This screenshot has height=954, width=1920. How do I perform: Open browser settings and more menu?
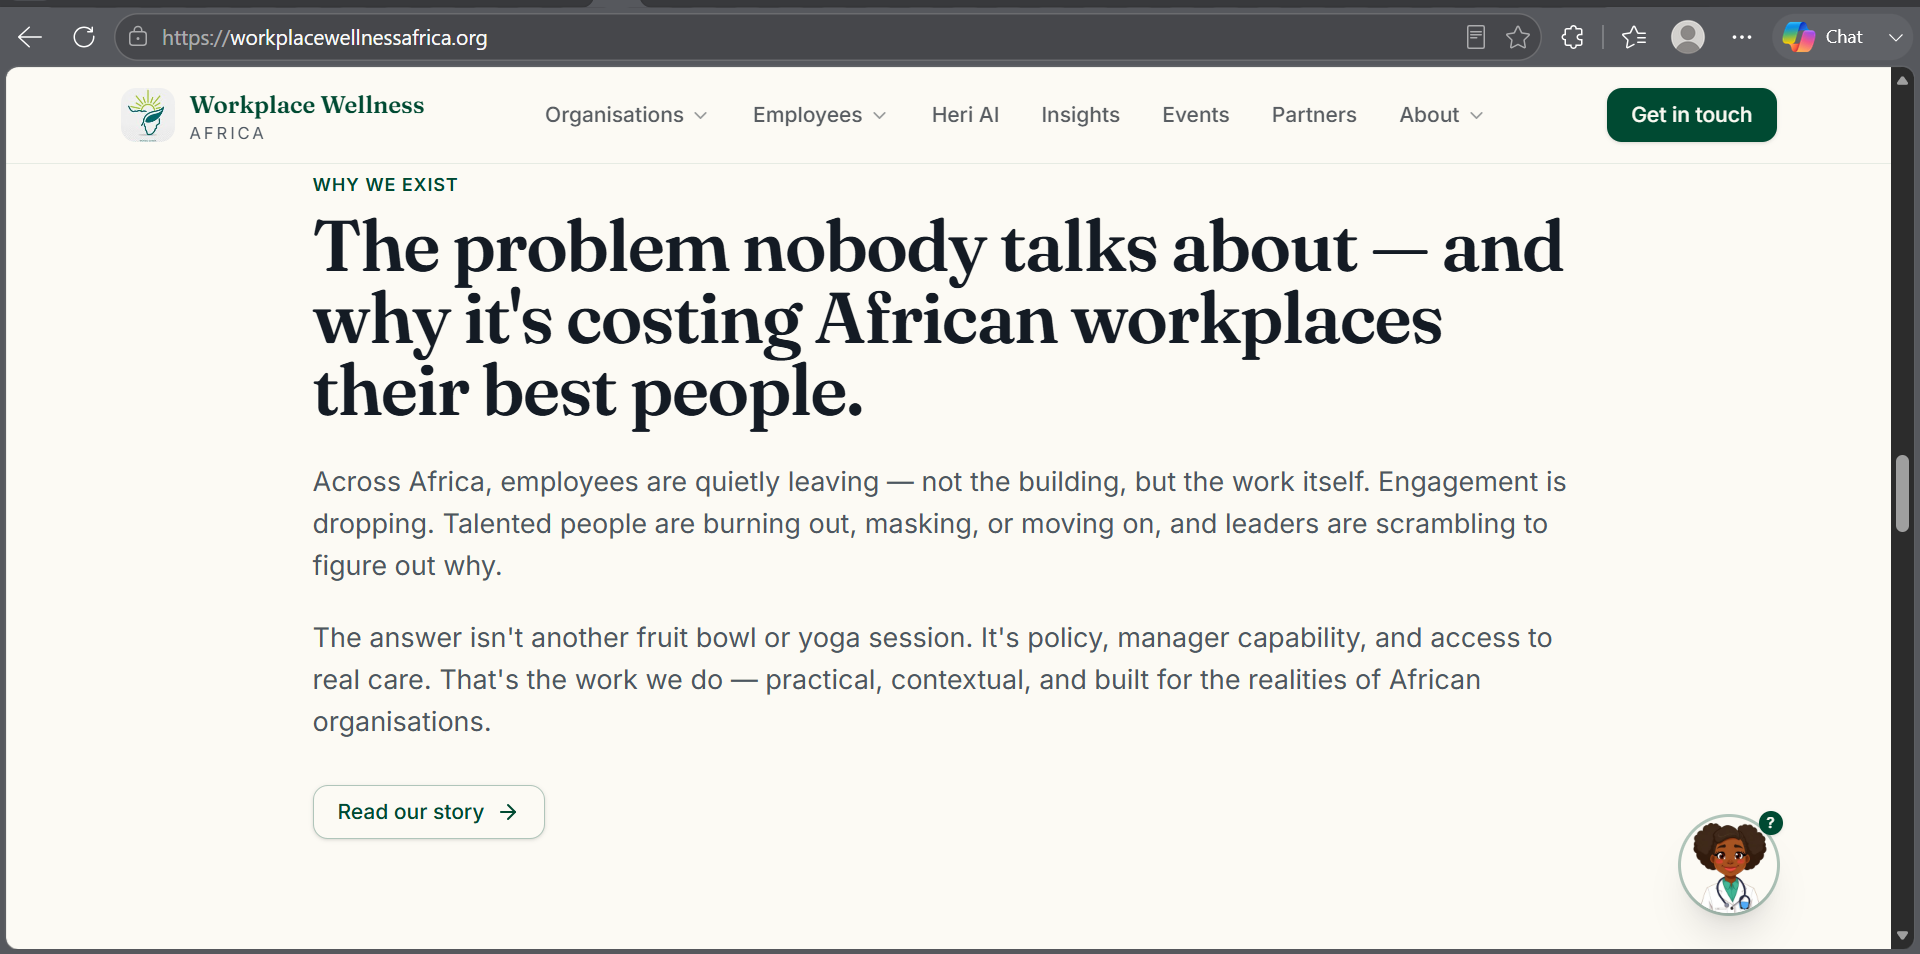1742,38
